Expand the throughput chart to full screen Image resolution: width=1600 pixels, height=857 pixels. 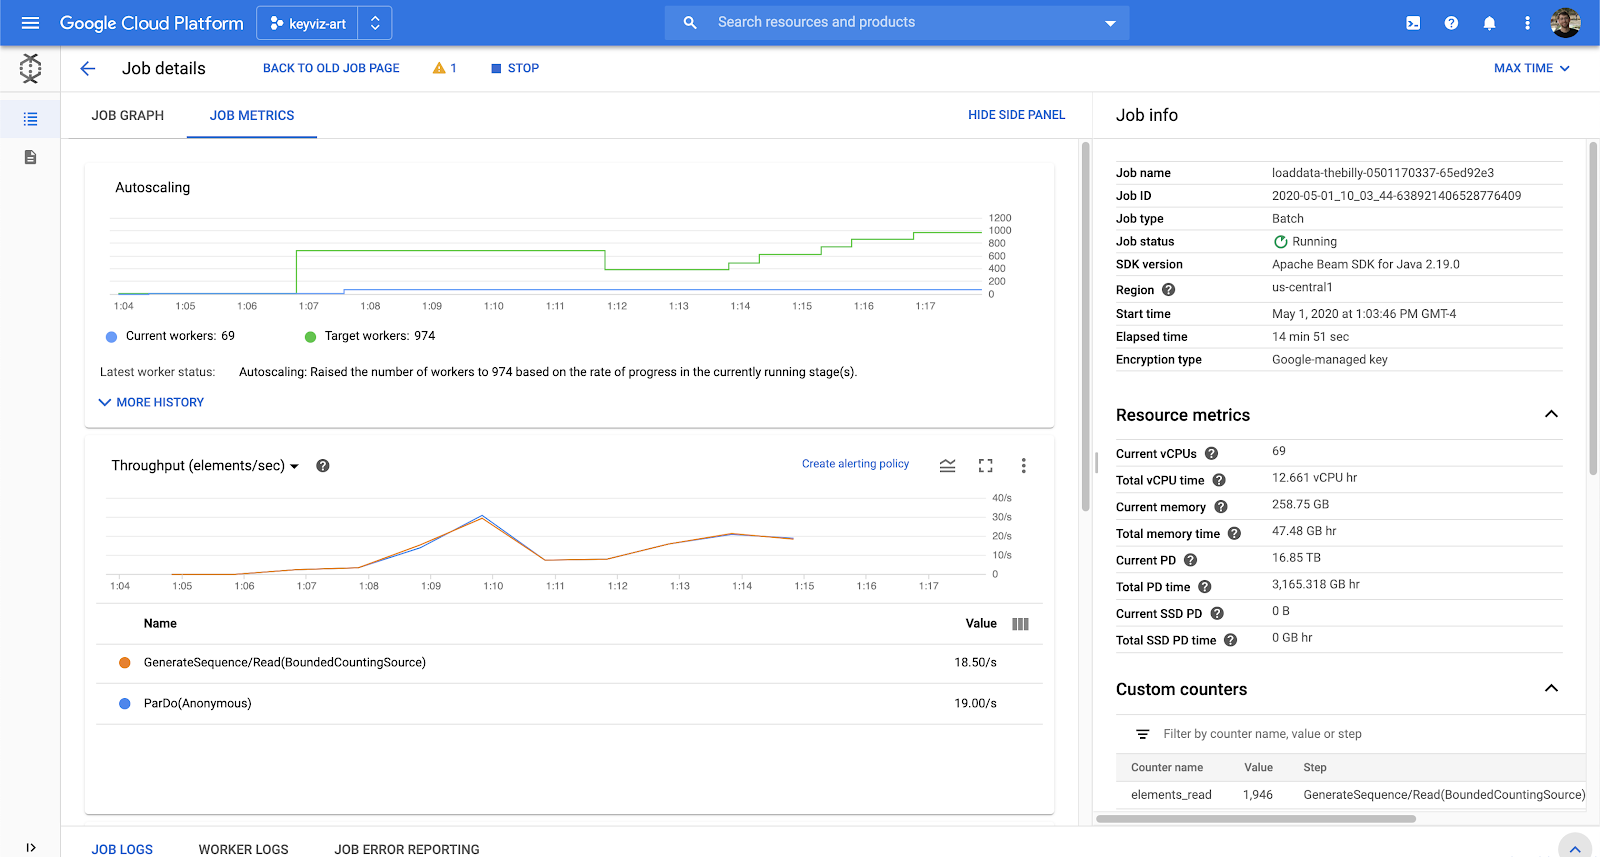tap(985, 465)
